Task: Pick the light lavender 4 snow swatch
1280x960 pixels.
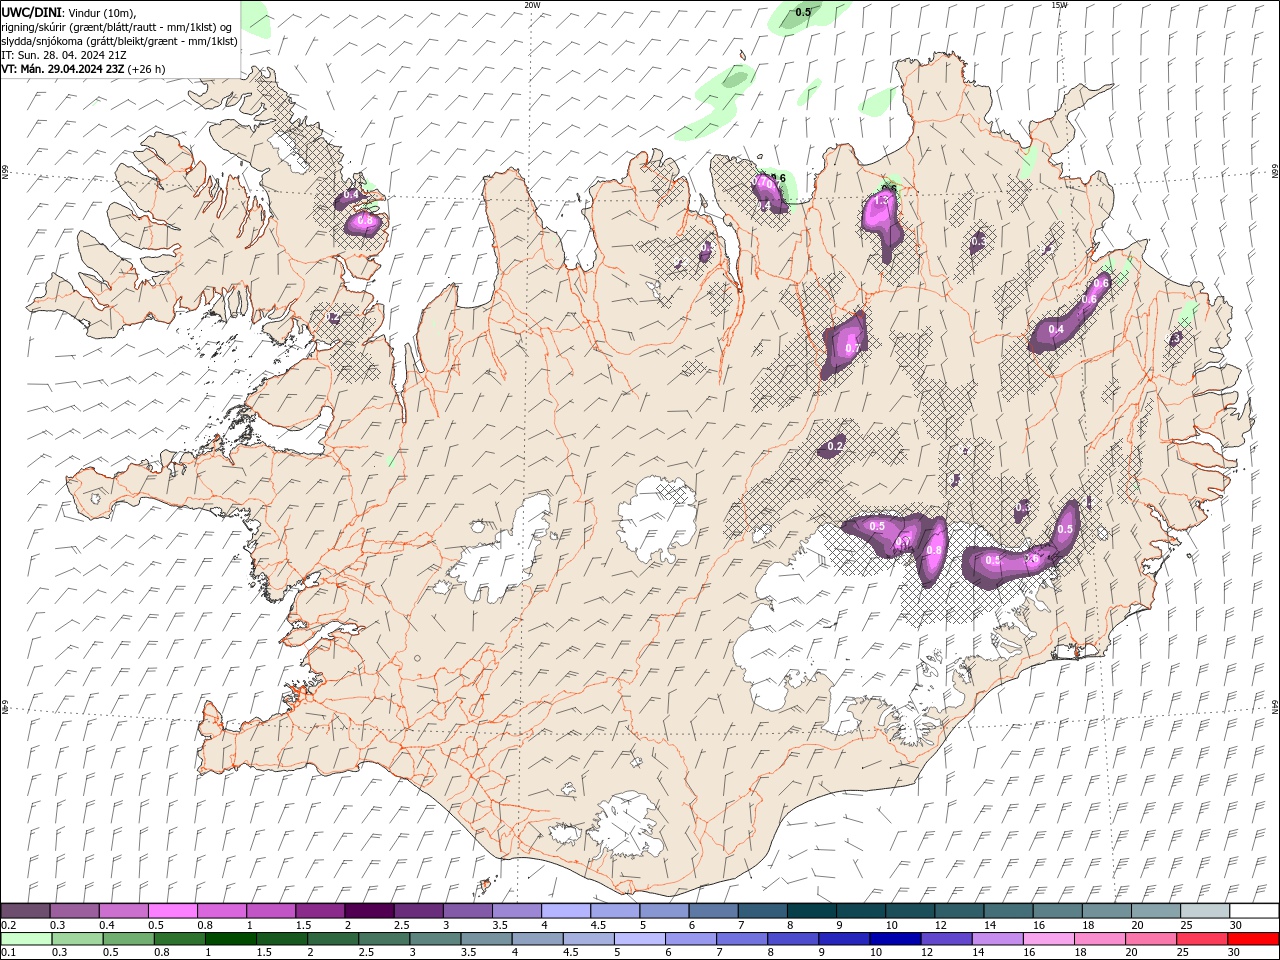Action: coord(566,911)
